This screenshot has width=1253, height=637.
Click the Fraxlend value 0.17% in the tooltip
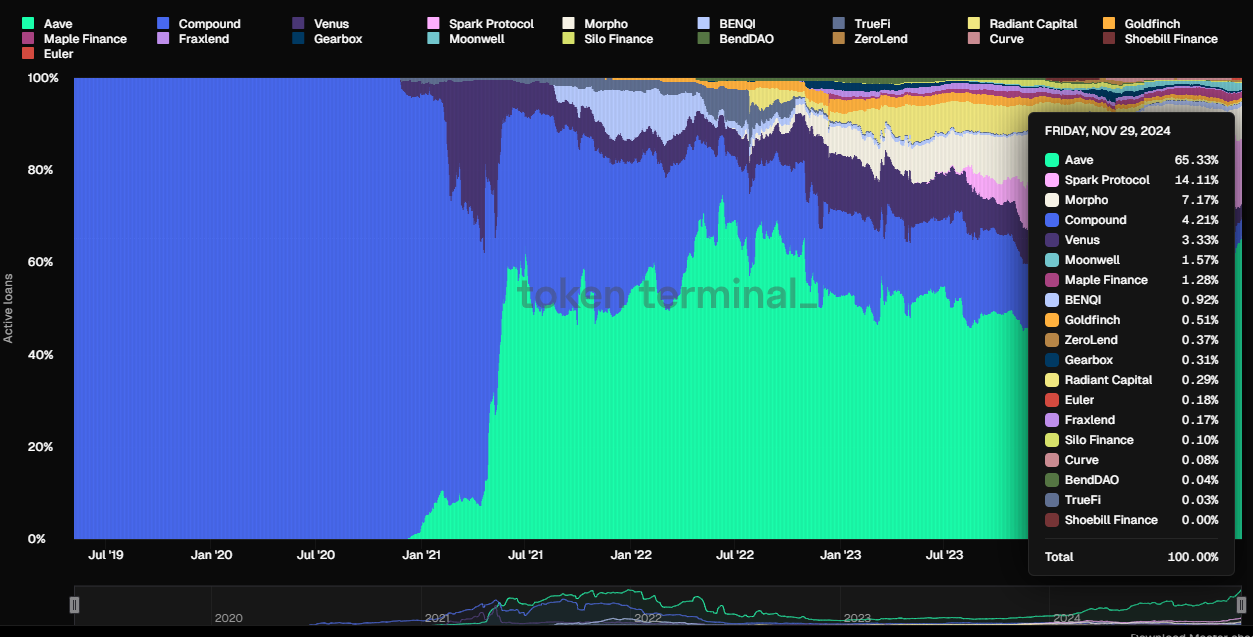[1200, 420]
